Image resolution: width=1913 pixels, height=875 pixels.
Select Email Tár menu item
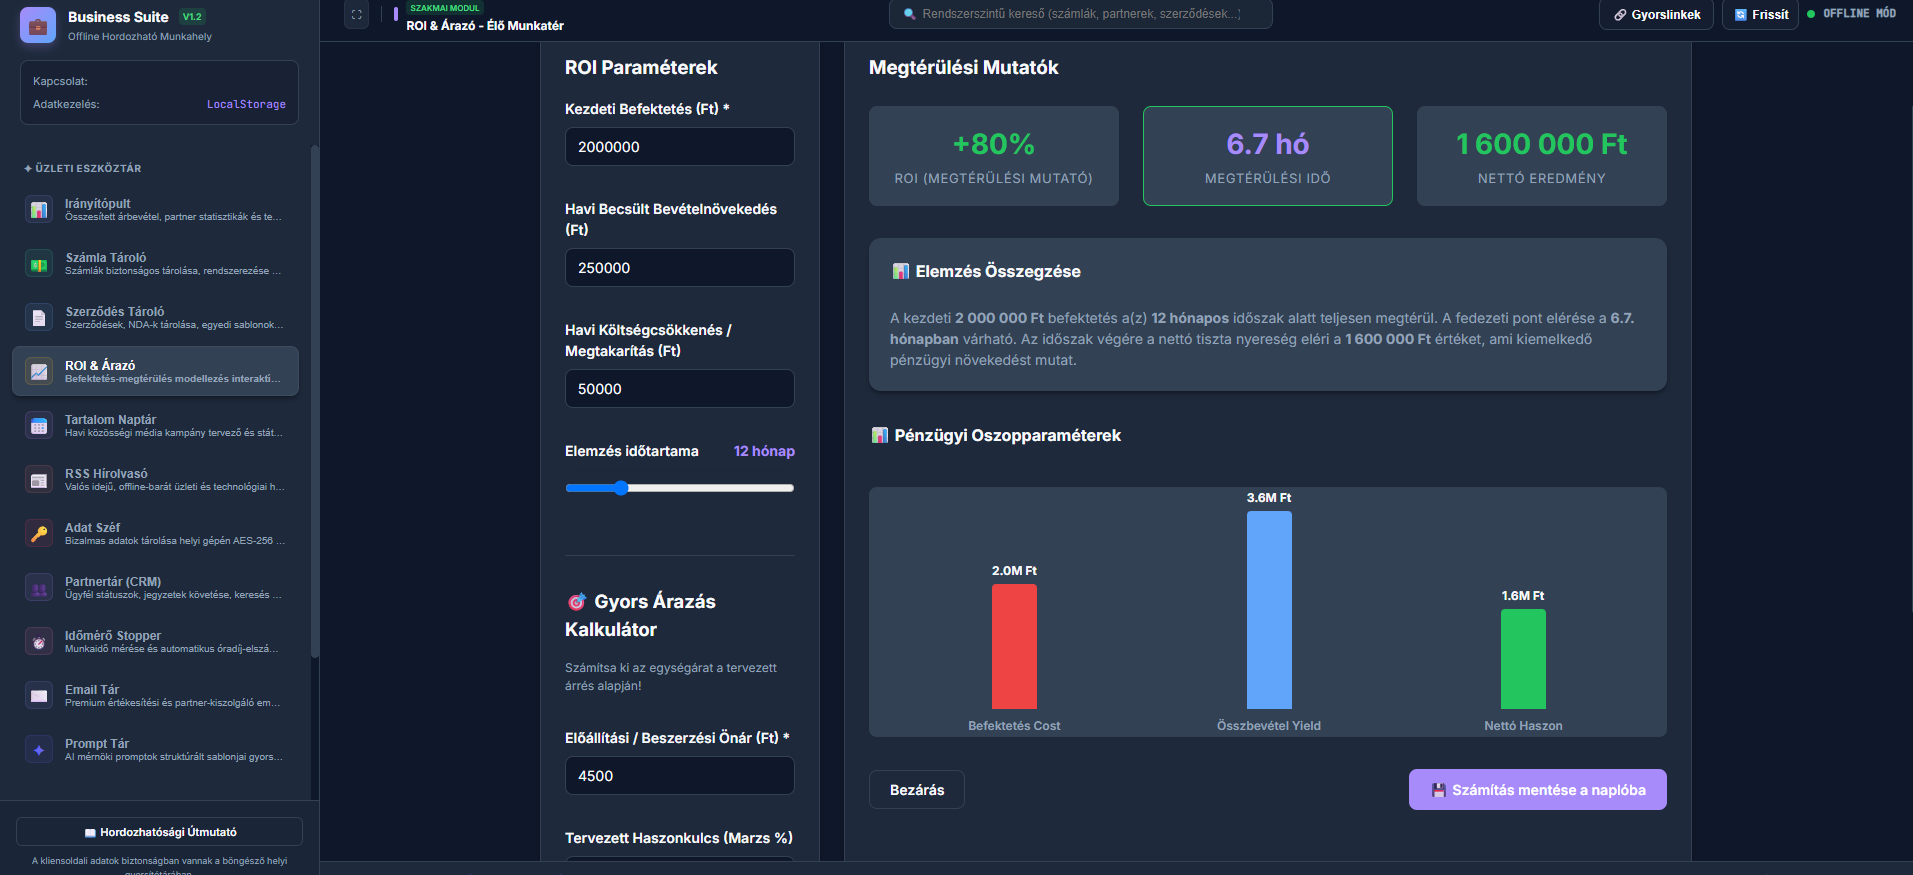pyautogui.click(x=156, y=696)
